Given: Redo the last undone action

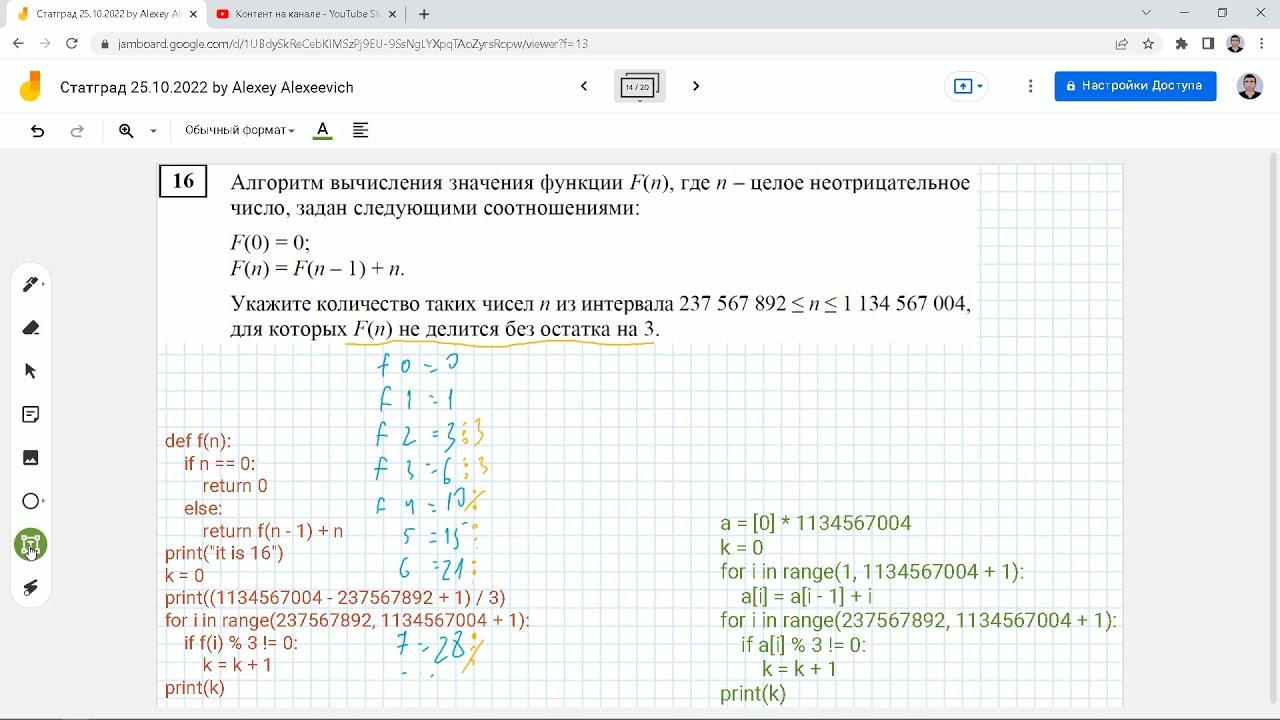Looking at the screenshot, I should point(77,131).
